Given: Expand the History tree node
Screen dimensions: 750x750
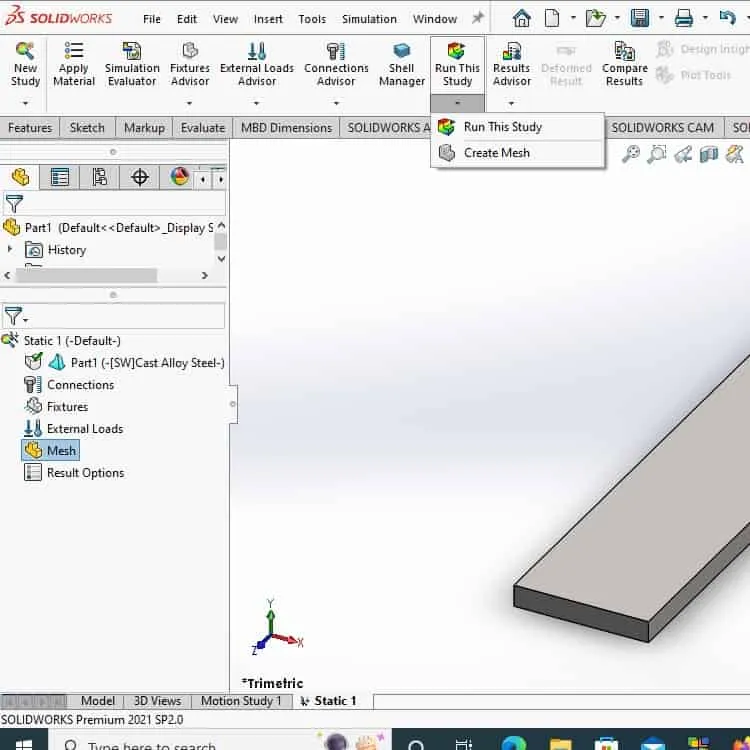Looking at the screenshot, I should (x=10, y=249).
